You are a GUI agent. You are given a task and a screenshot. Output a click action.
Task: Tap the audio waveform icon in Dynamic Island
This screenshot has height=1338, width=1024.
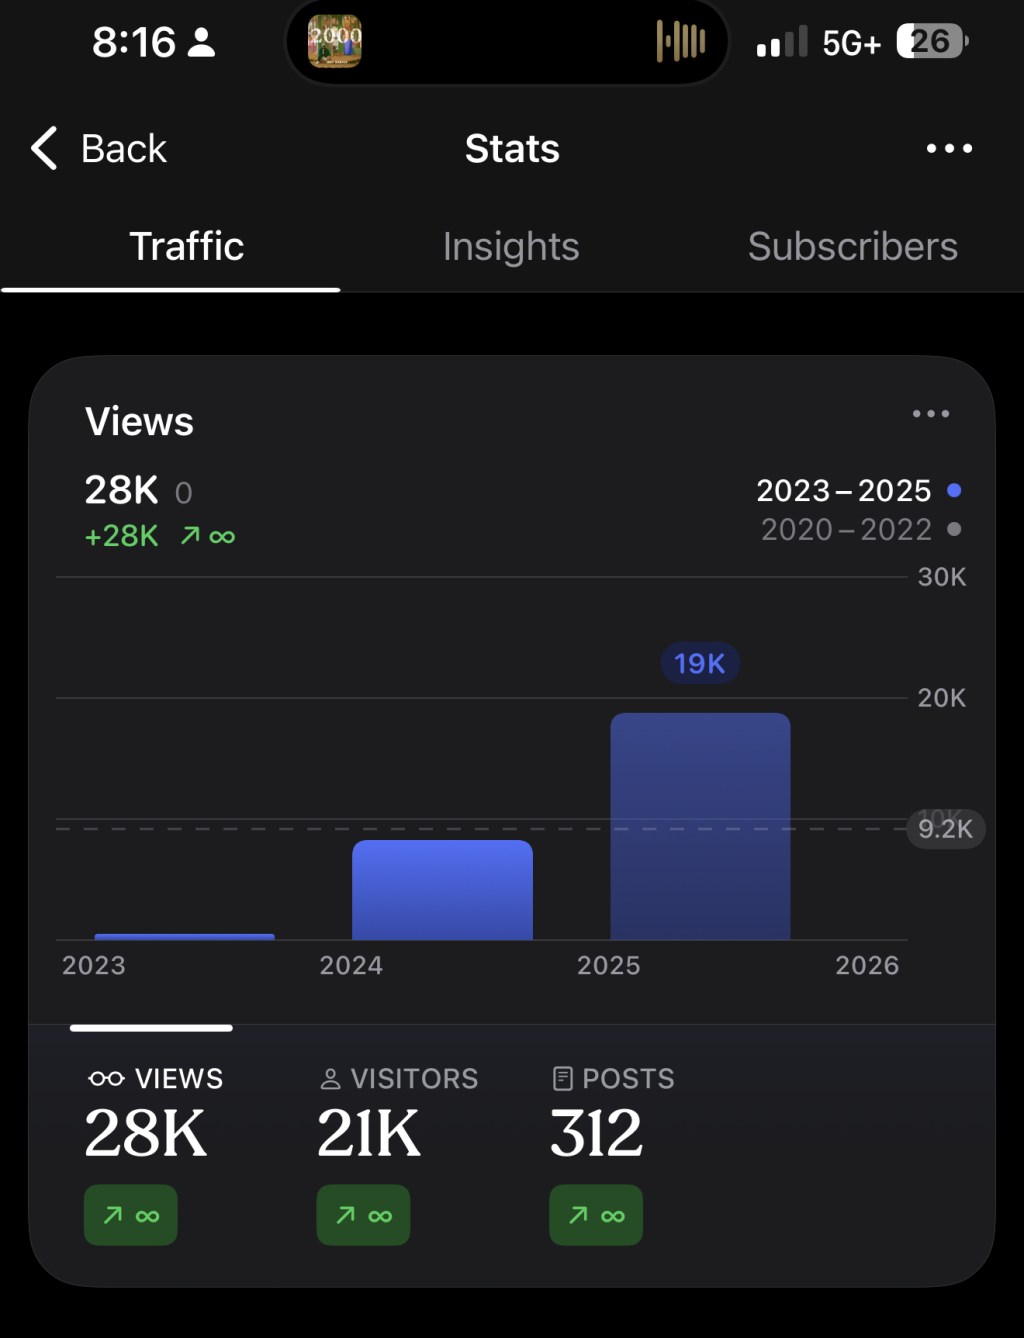click(x=681, y=42)
